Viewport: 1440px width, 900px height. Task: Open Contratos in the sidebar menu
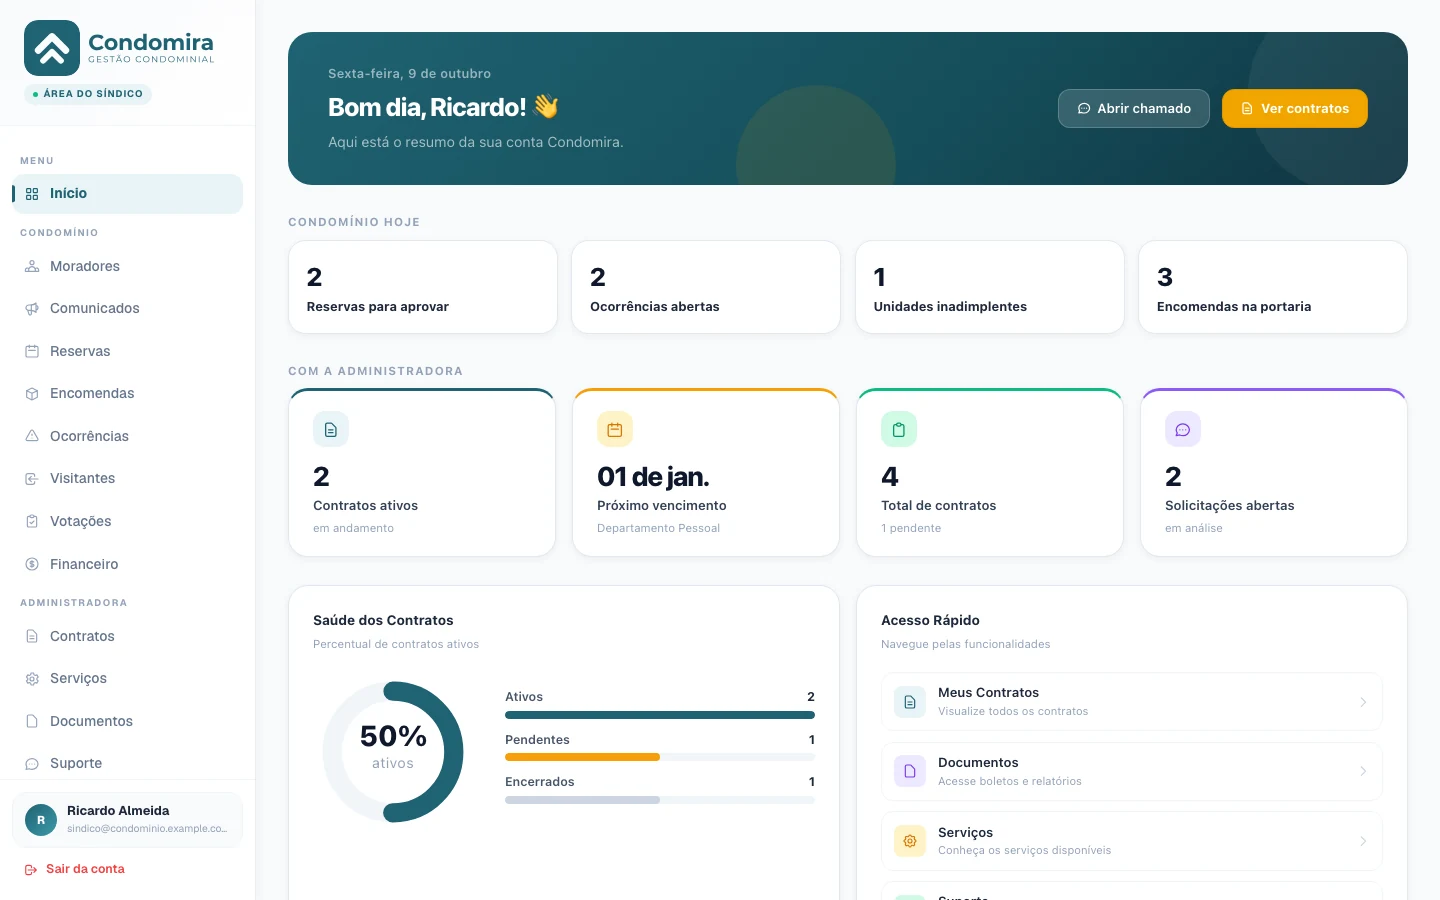(128, 636)
